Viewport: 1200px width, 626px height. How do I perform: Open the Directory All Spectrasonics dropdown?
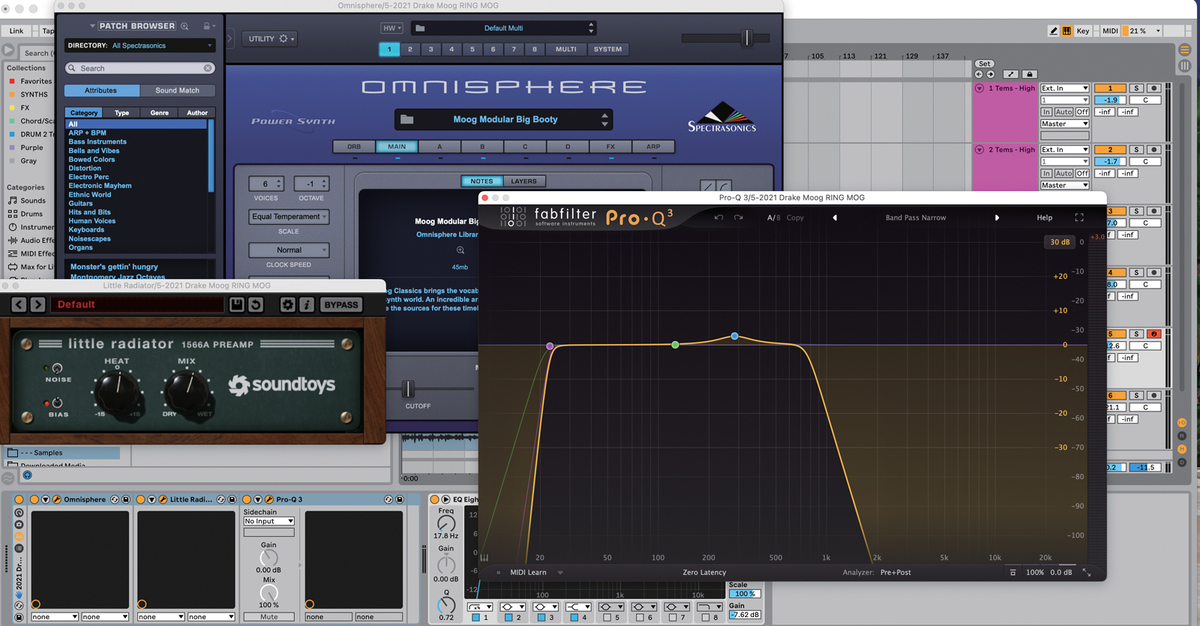pos(141,46)
